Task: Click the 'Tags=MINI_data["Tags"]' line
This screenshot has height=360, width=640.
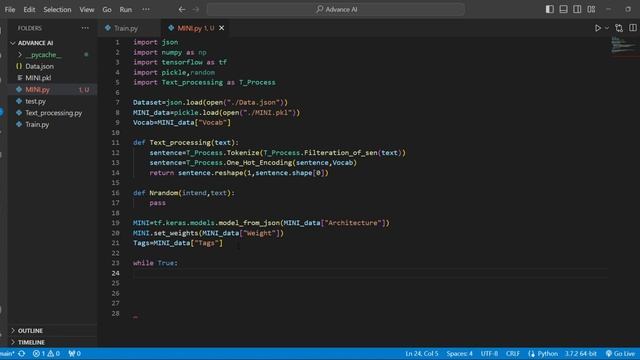Action: pyautogui.click(x=178, y=243)
